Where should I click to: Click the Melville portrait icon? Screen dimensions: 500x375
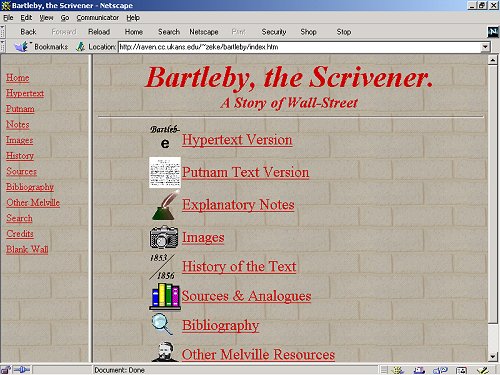coord(165,352)
